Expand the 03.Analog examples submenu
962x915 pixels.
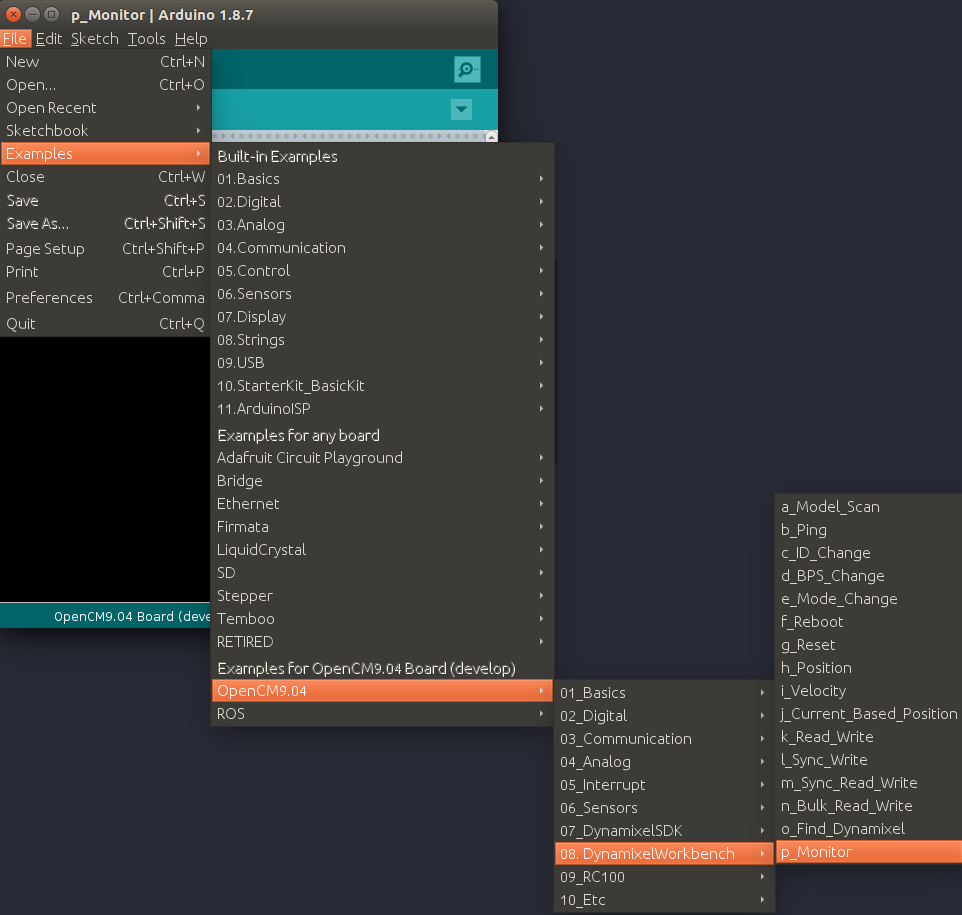pyautogui.click(x=382, y=225)
